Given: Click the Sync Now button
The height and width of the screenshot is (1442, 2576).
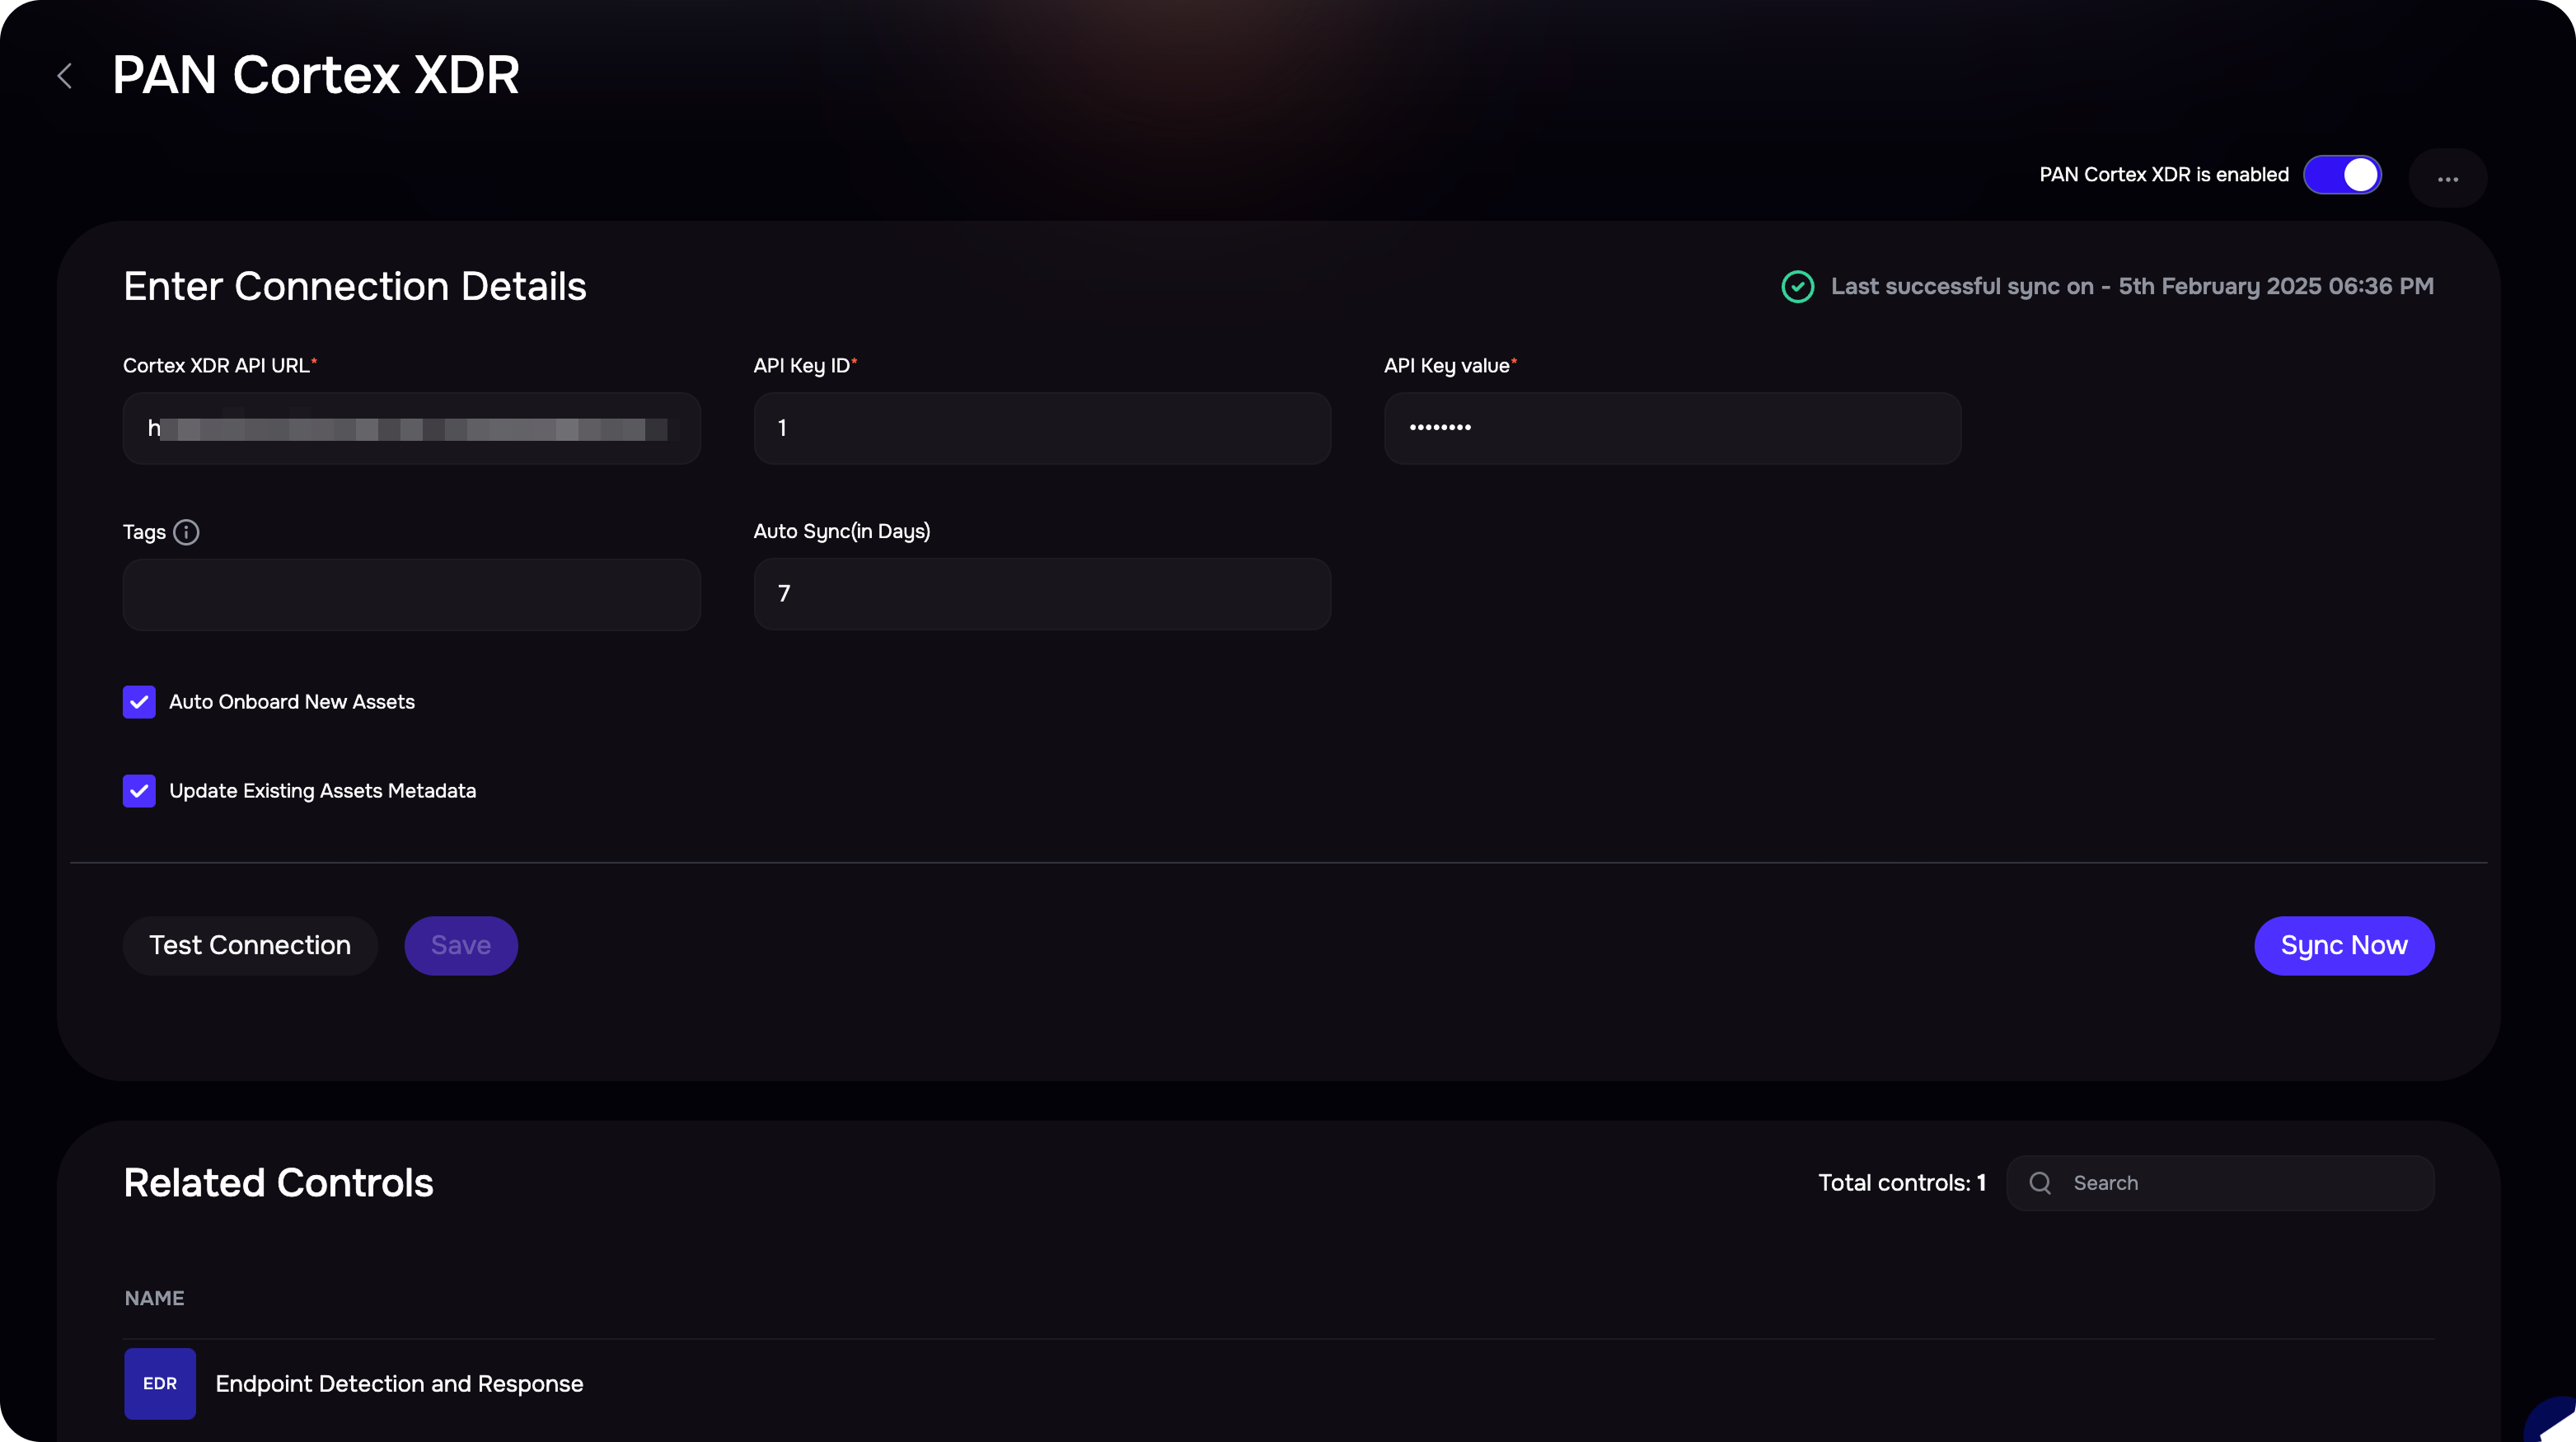Looking at the screenshot, I should (x=2343, y=945).
